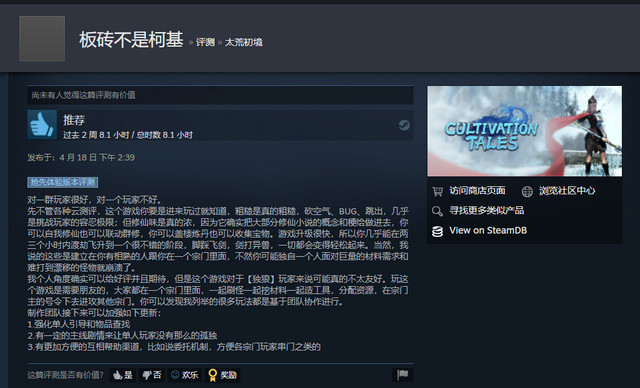This screenshot has height=388, width=640.
Task: Vote 否 (no) review not helpful
Action: tap(151, 375)
